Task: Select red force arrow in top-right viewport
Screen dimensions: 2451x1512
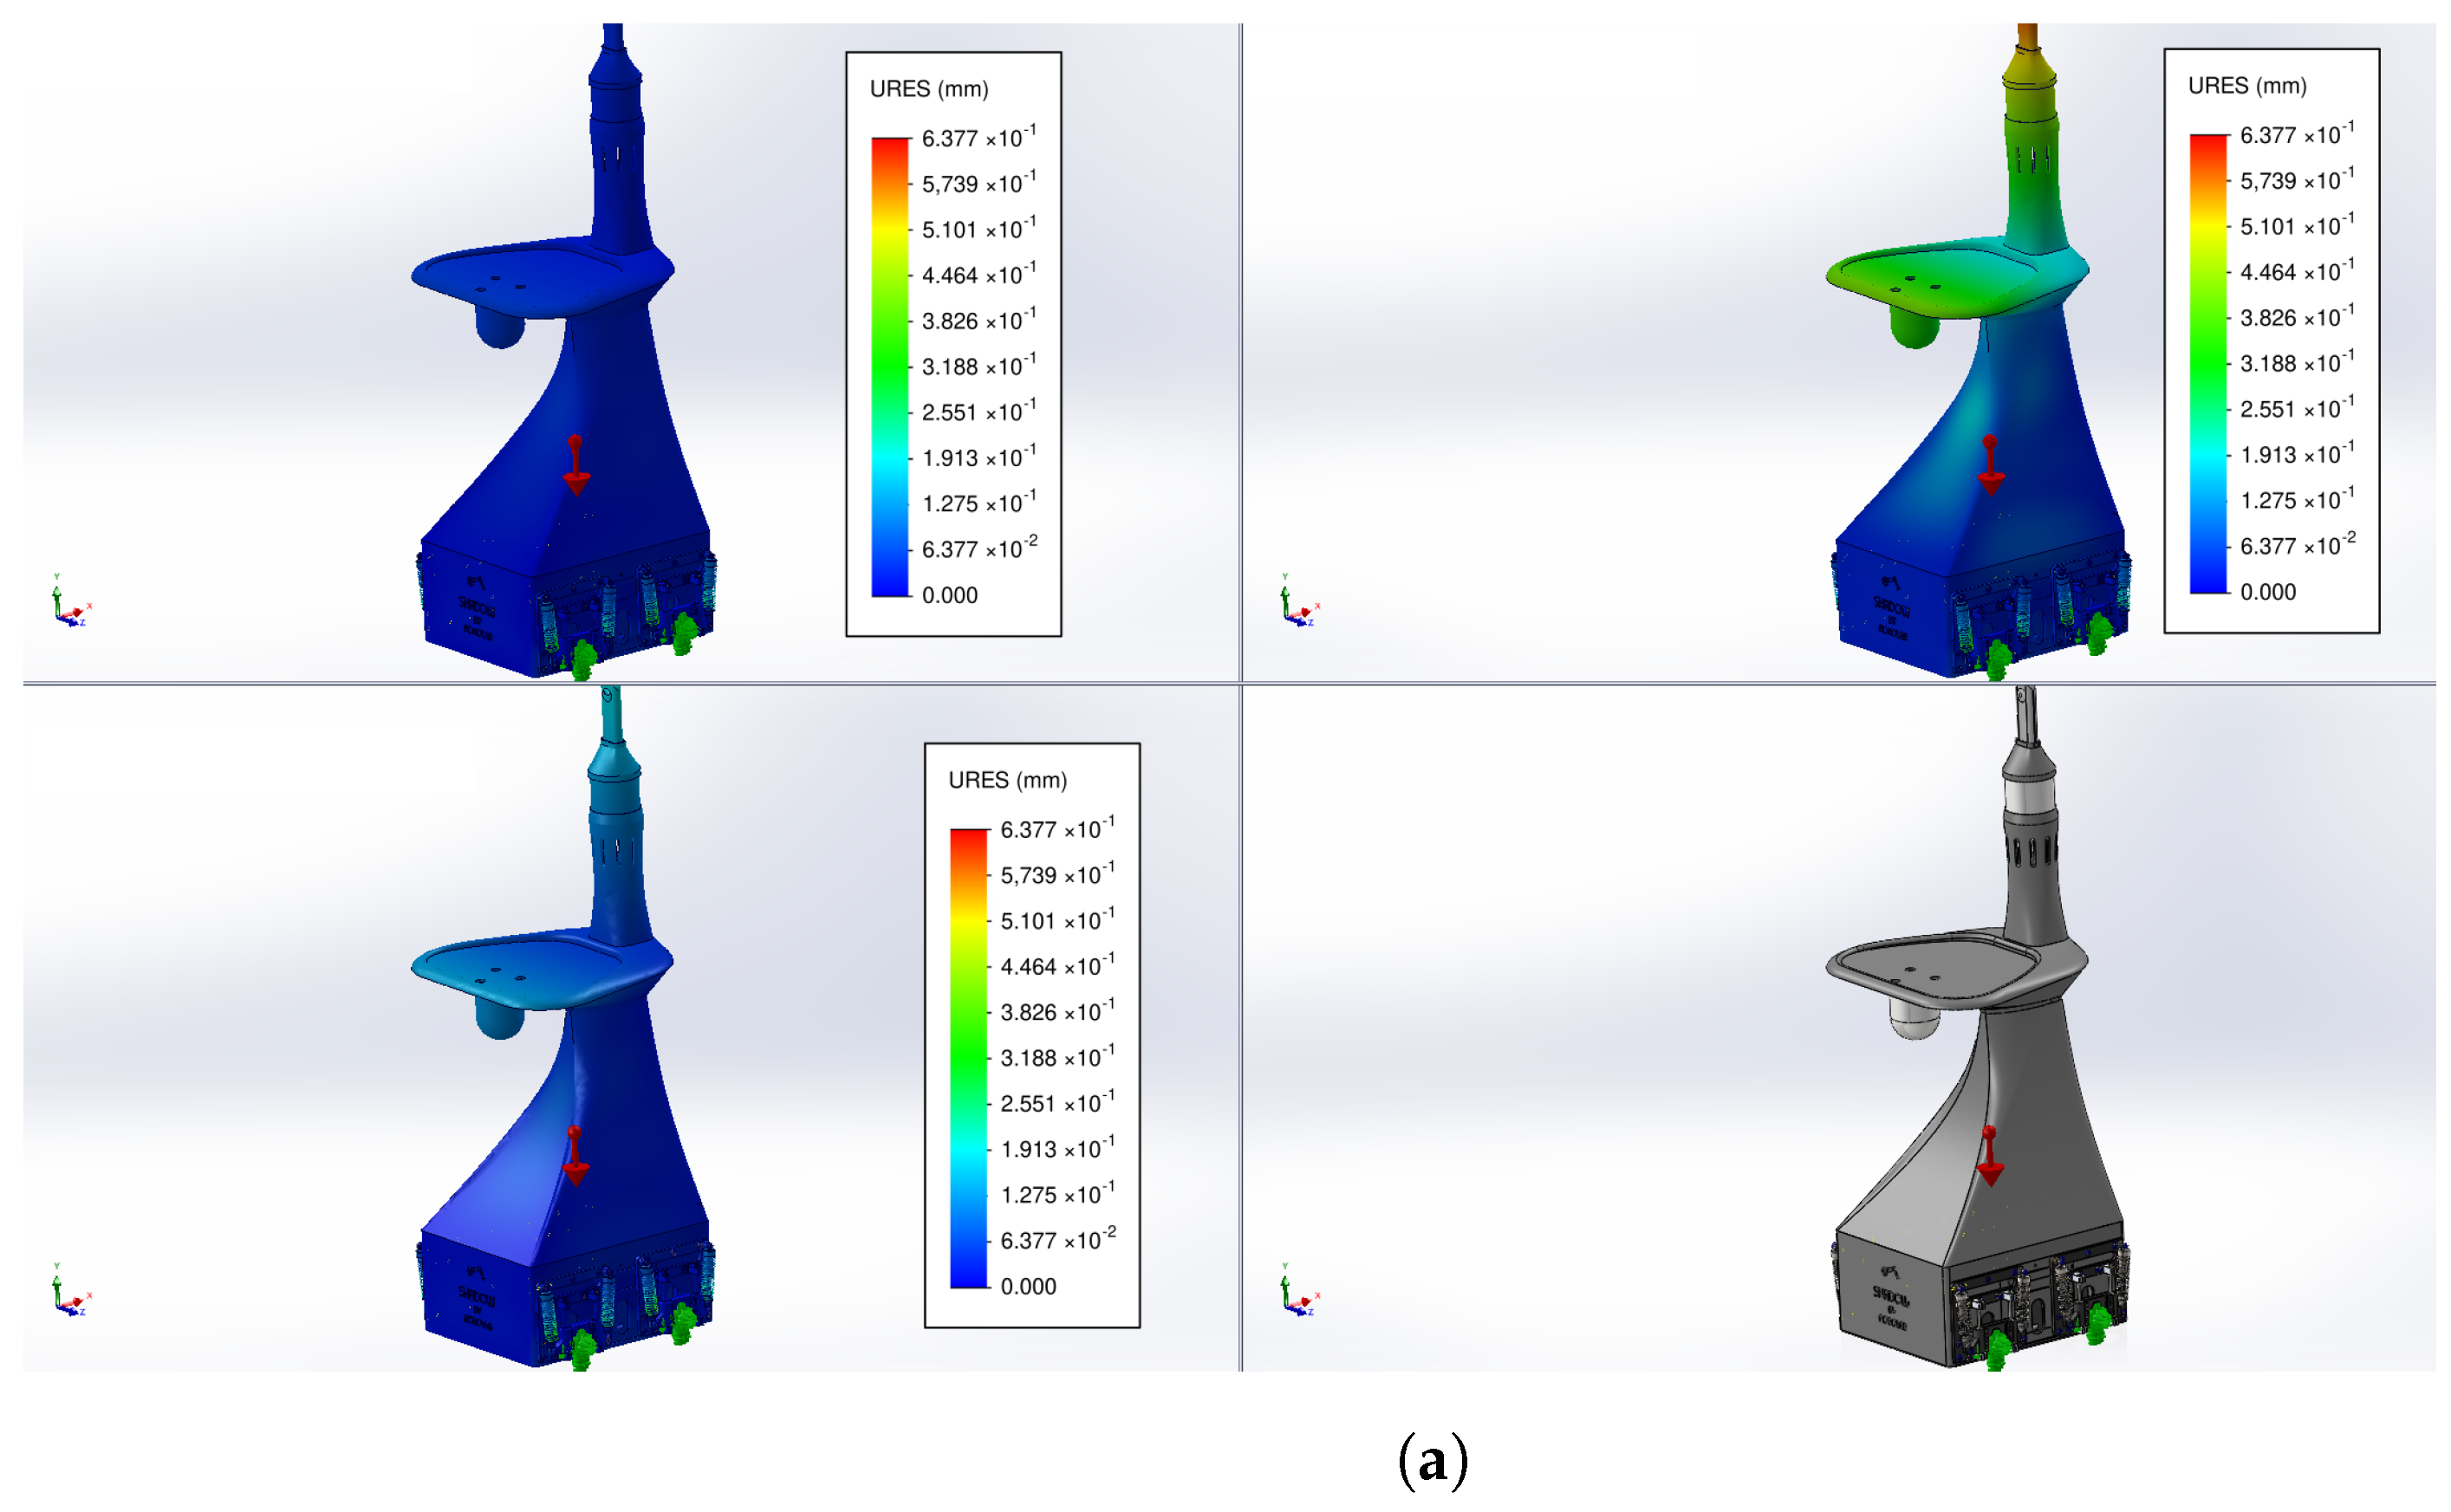Action: pos(1991,466)
